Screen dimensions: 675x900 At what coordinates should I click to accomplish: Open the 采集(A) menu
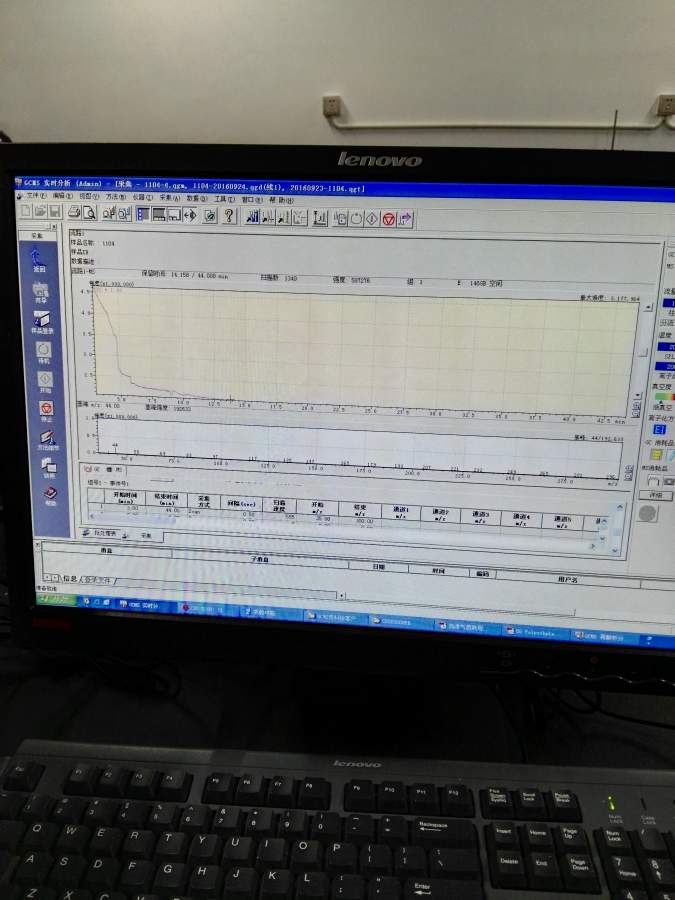coord(169,198)
